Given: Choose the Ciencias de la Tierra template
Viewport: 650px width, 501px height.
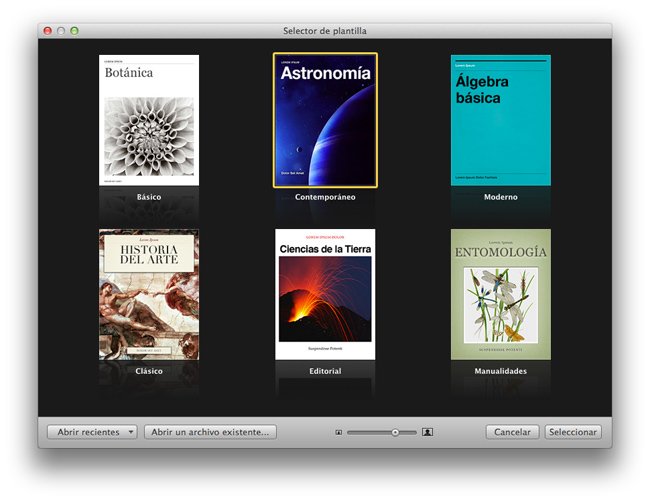Looking at the screenshot, I should pos(325,294).
